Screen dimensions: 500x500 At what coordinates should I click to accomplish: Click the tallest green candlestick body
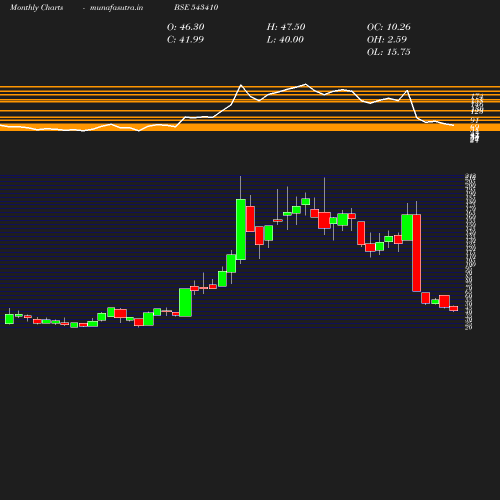click(241, 229)
